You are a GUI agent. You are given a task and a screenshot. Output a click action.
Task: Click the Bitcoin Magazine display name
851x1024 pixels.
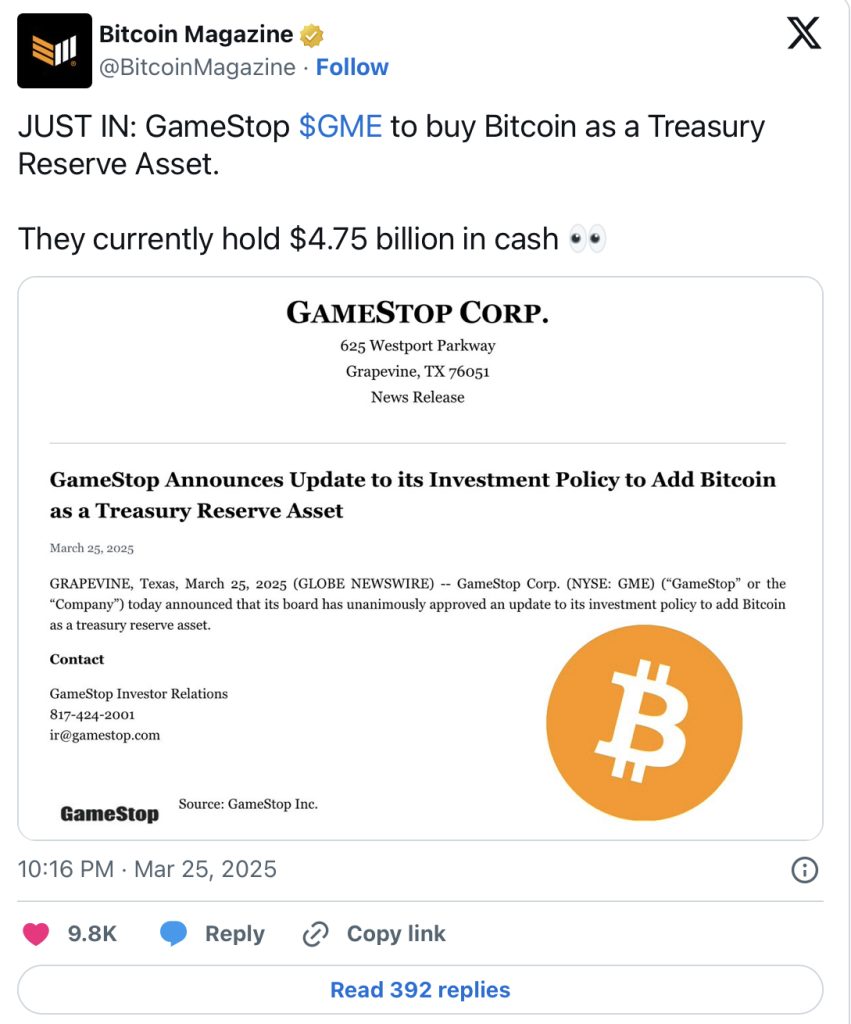(x=195, y=35)
